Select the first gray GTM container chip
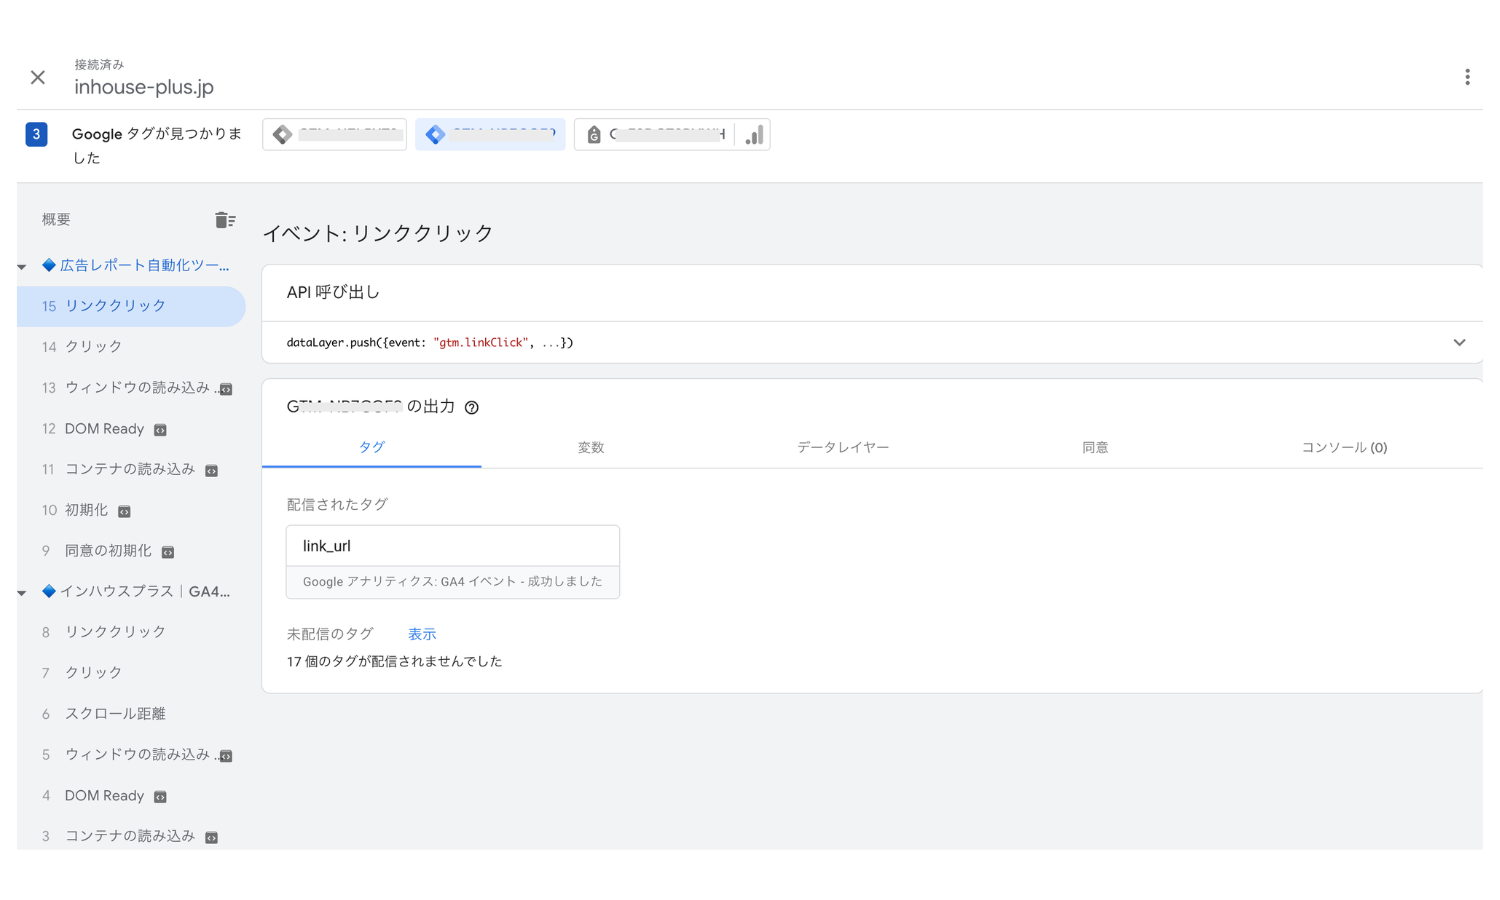Screen dimensions: 1500x900 pos(334,134)
